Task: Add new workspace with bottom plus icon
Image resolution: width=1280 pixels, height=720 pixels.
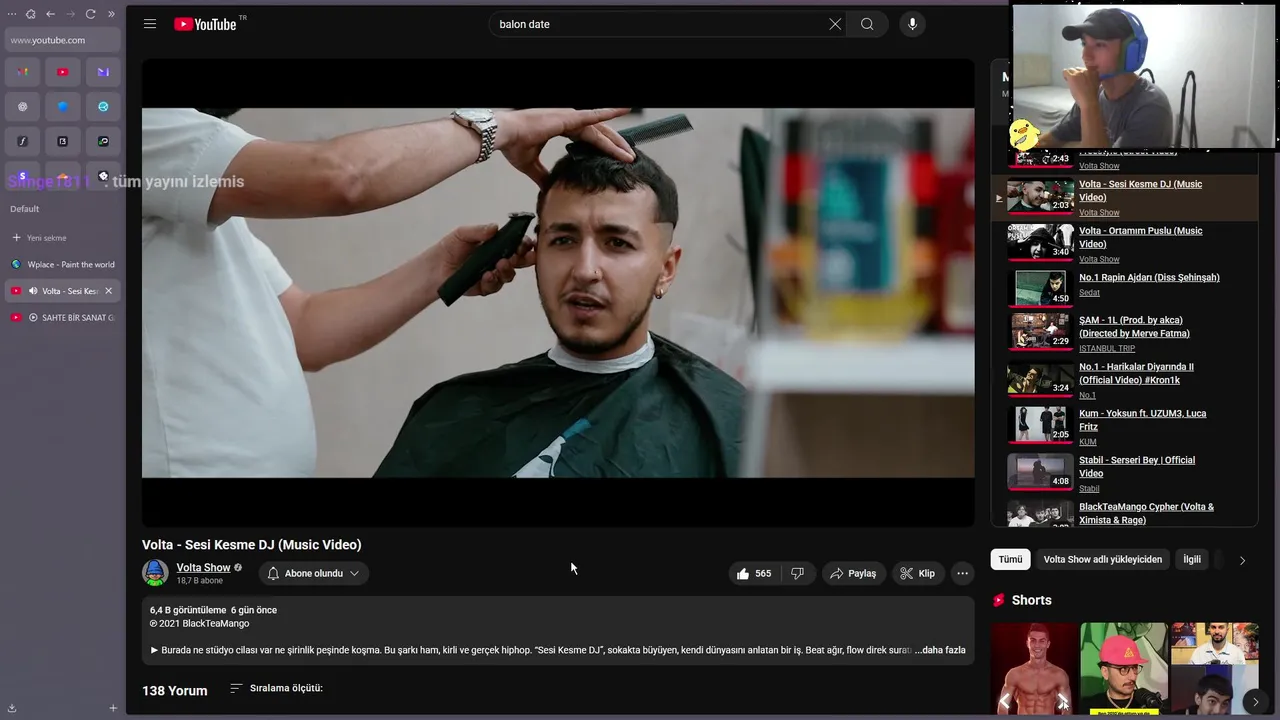Action: click(113, 708)
